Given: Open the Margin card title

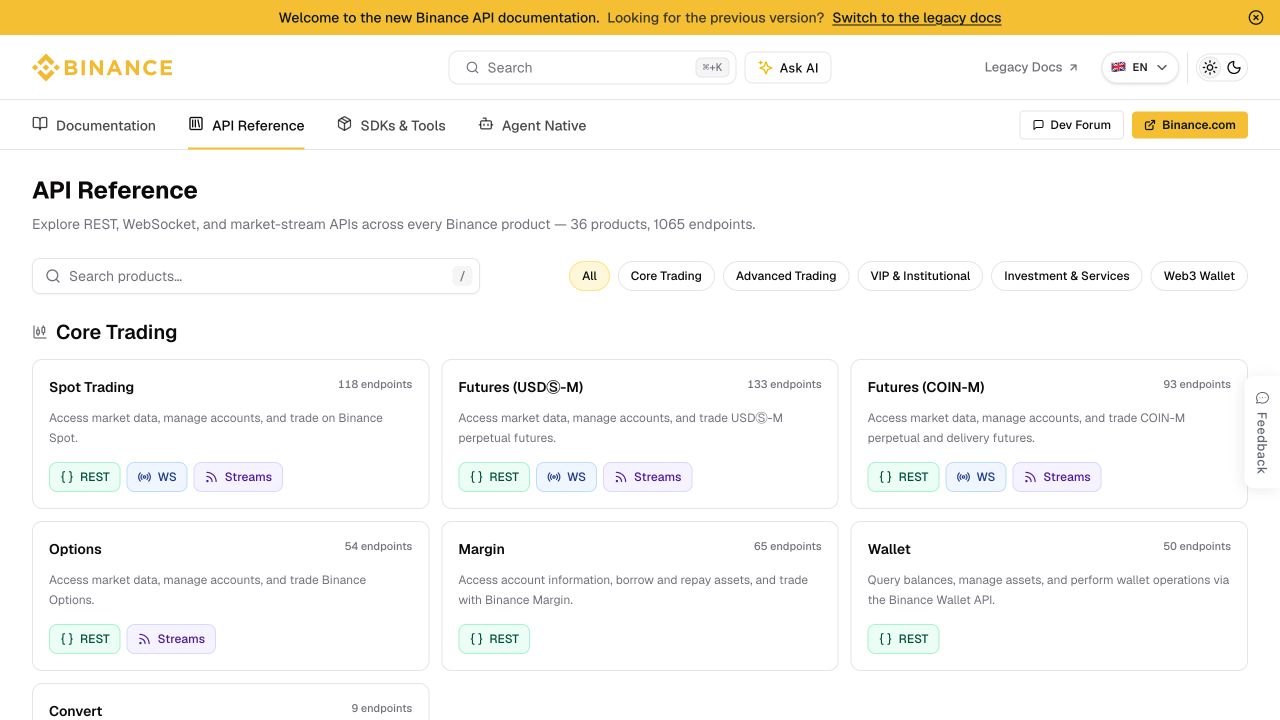Looking at the screenshot, I should pos(481,549).
